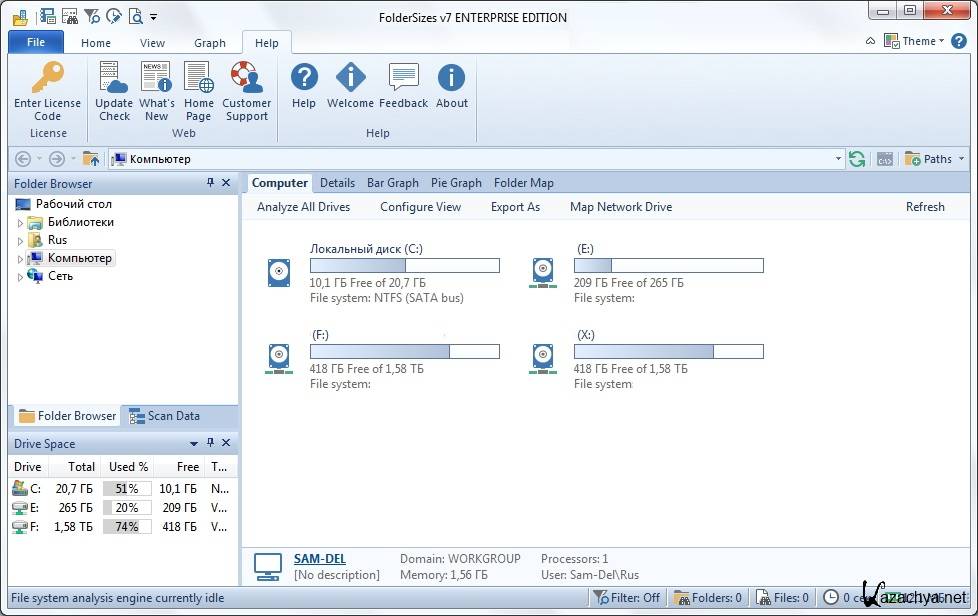Image resolution: width=978 pixels, height=616 pixels.
Task: Click the Enter License Code key icon
Action: pyautogui.click(x=47, y=78)
